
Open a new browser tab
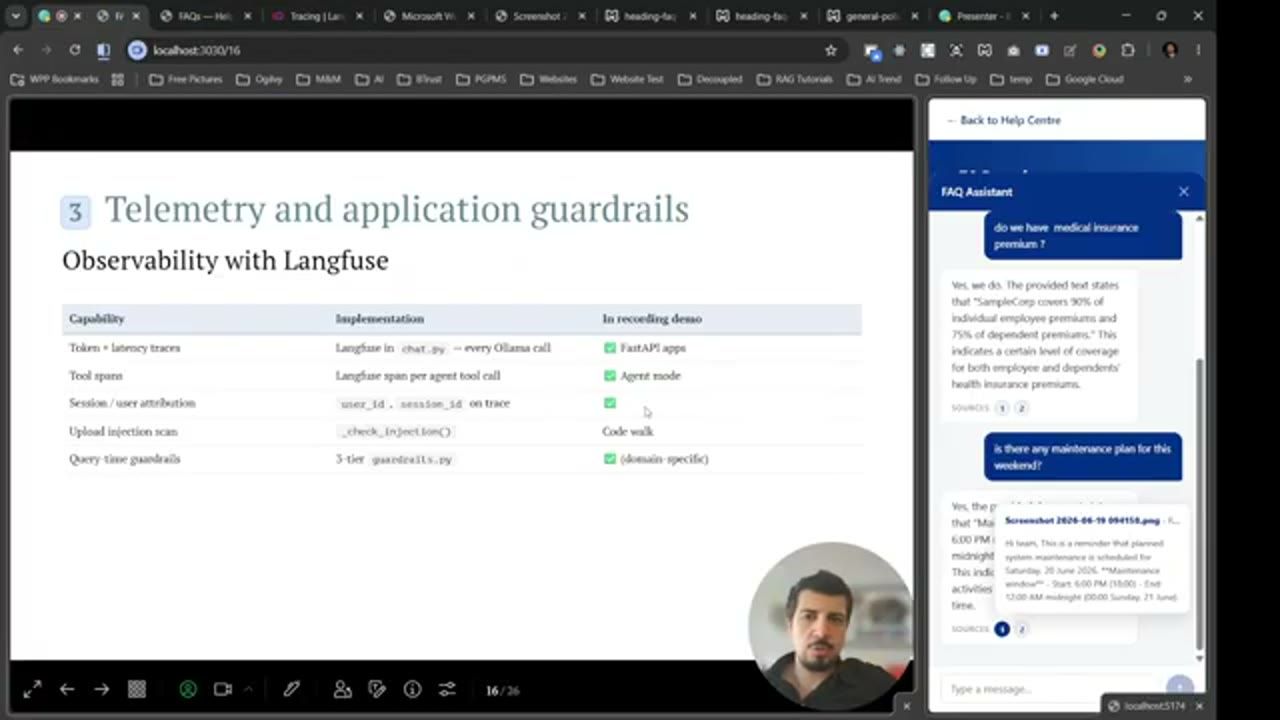click(1054, 16)
